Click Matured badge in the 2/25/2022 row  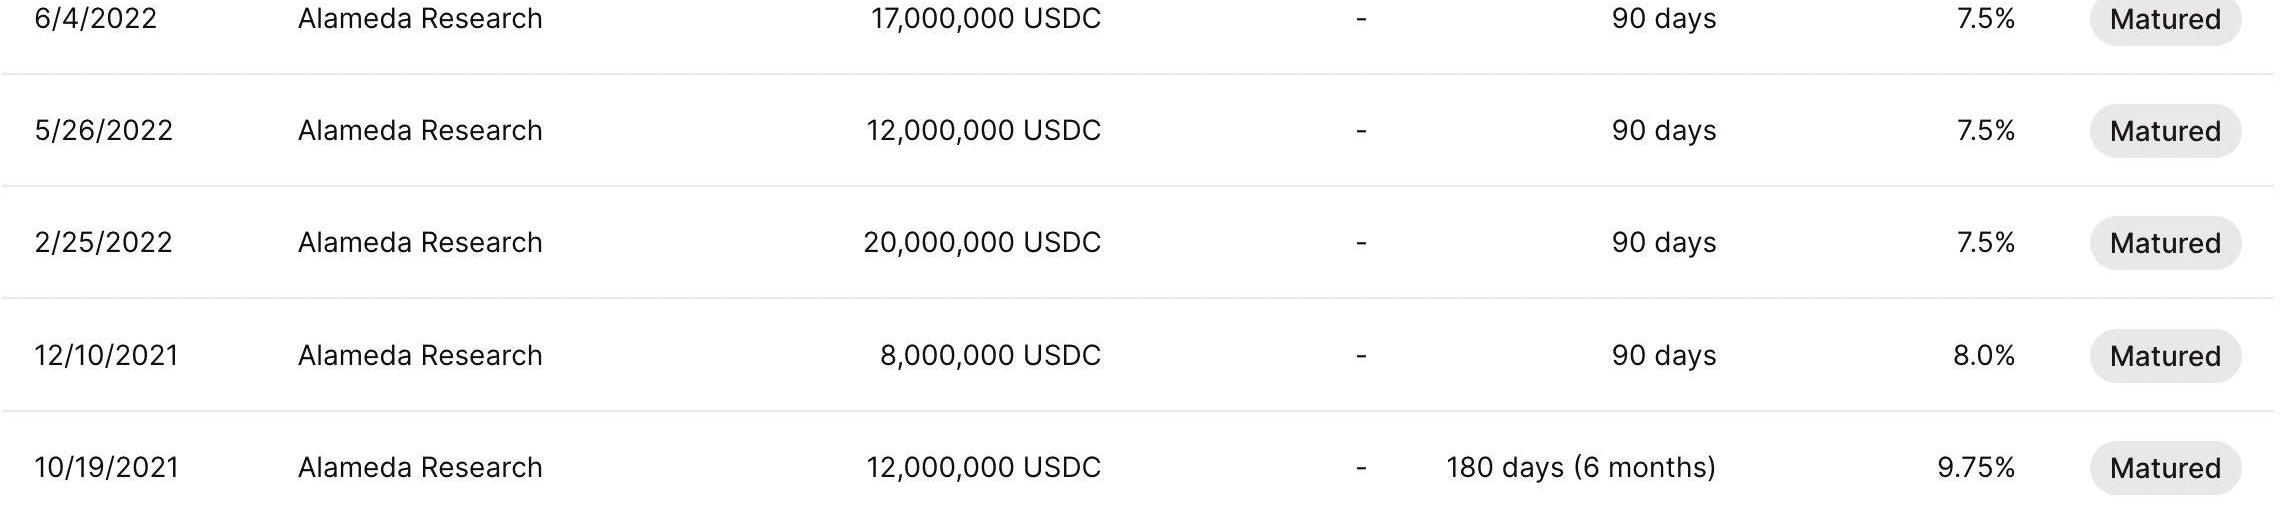pyautogui.click(x=2165, y=243)
